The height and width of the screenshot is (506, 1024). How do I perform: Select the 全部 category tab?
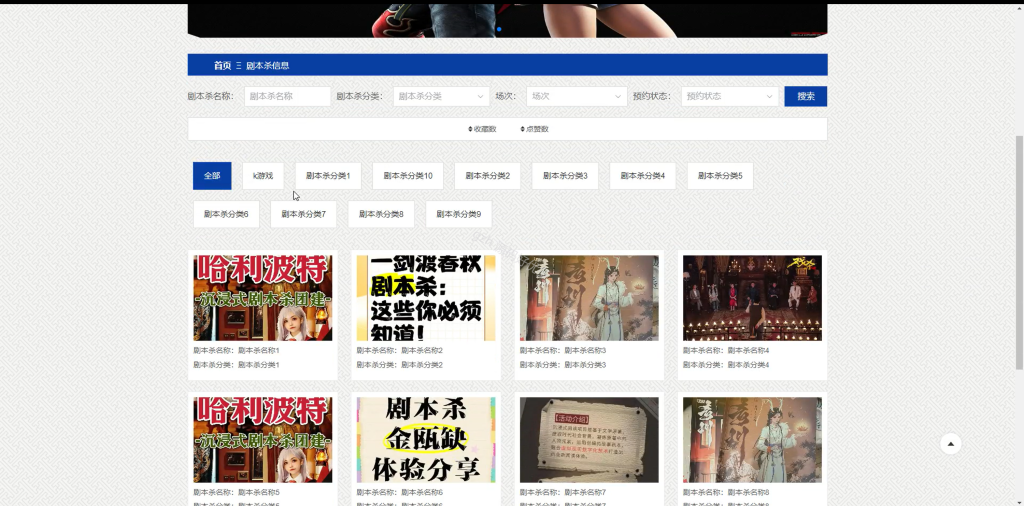pyautogui.click(x=212, y=176)
